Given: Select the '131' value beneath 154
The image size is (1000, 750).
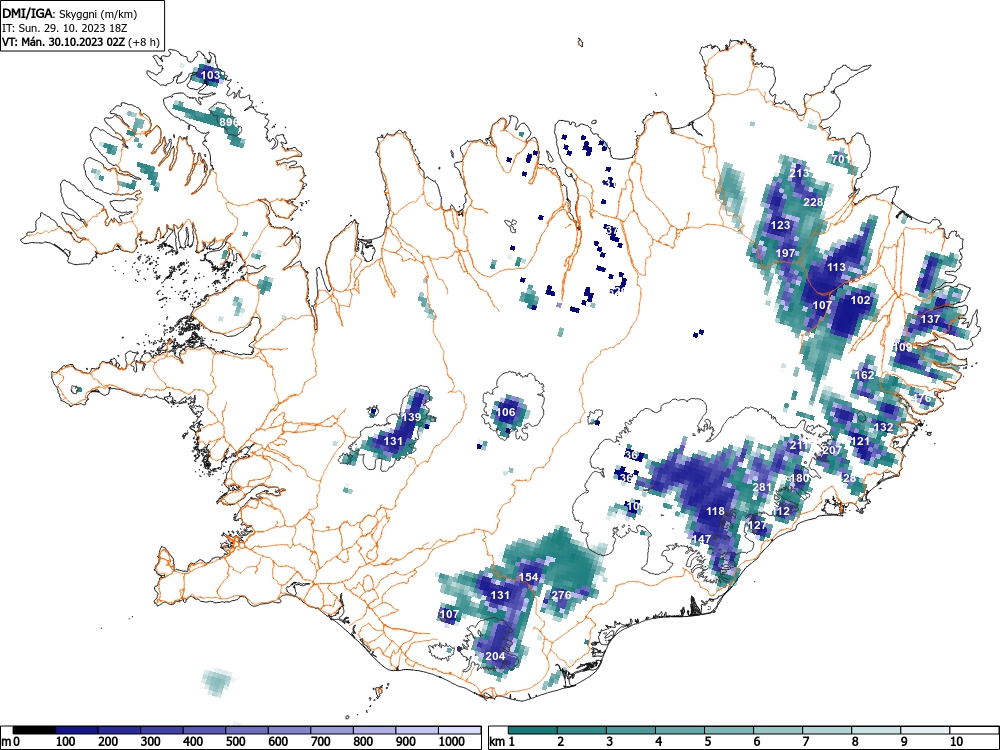Looking at the screenshot, I should click(x=501, y=595).
